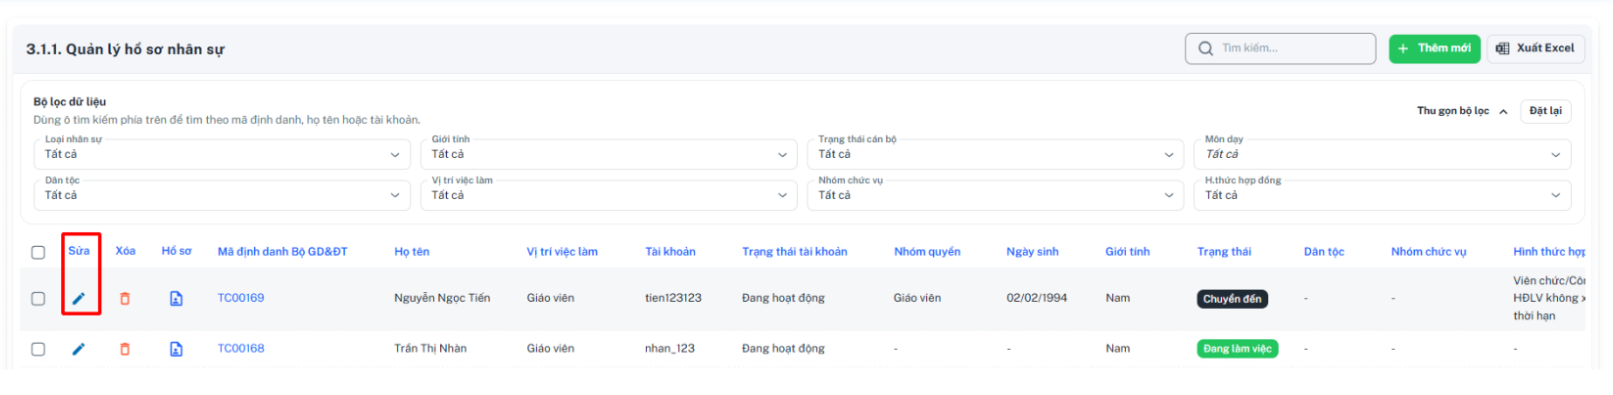Open the Nhóm chức vụ filter dropdown
Screen dimensions: 1613x395
tap(996, 195)
